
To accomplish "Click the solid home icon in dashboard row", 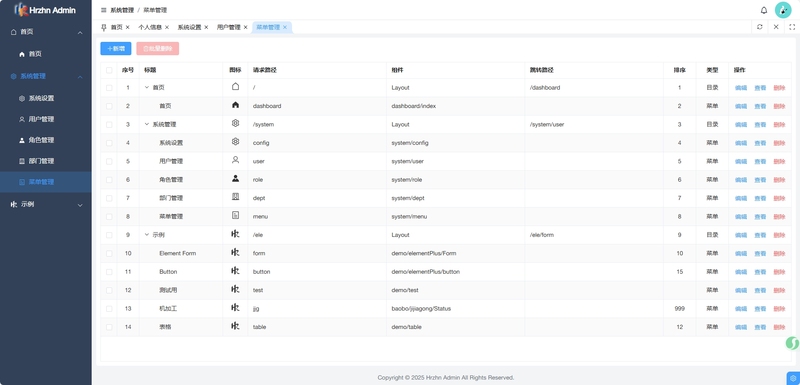I will click(x=235, y=105).
